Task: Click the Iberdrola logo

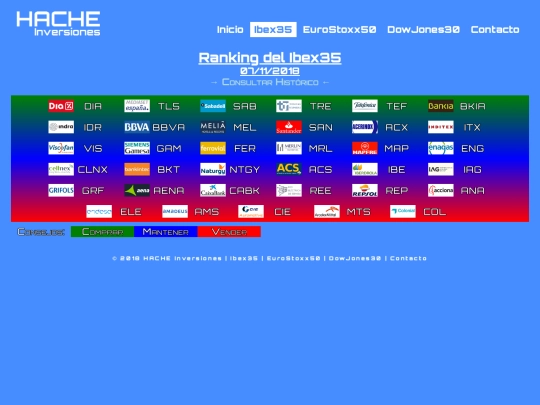Action: click(x=365, y=169)
